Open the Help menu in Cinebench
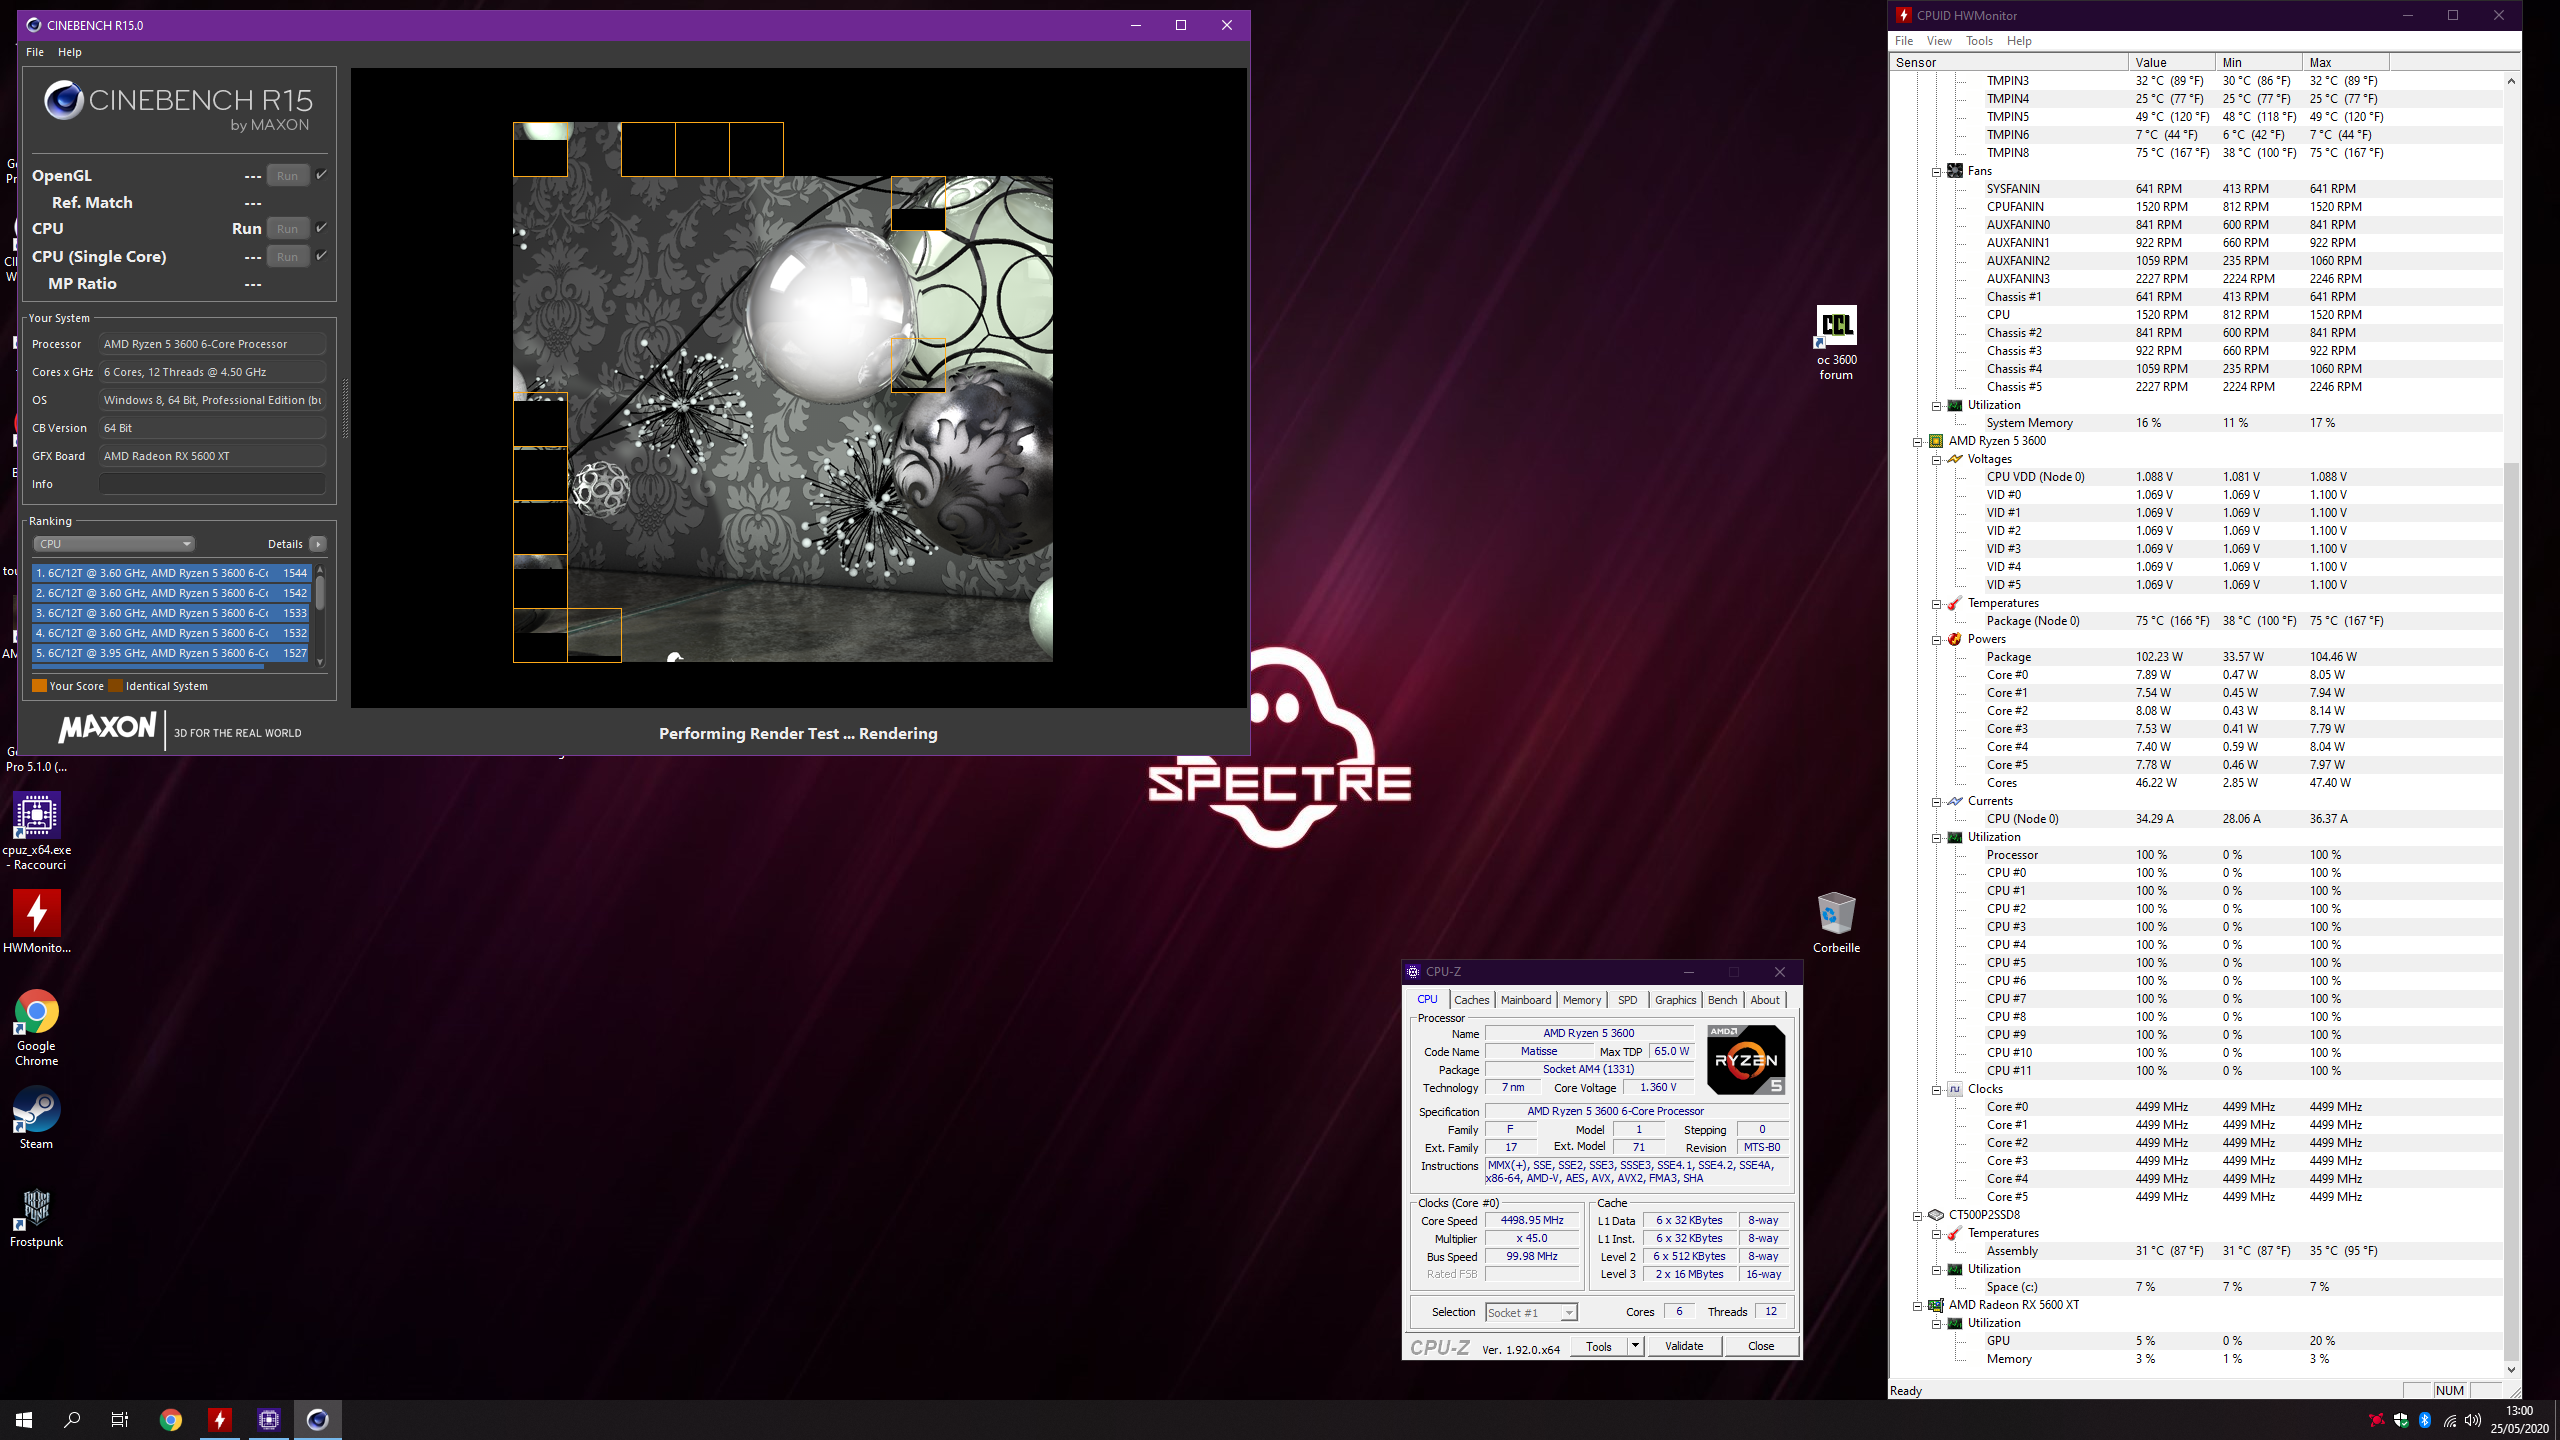The image size is (2560, 1440). coord(70,52)
